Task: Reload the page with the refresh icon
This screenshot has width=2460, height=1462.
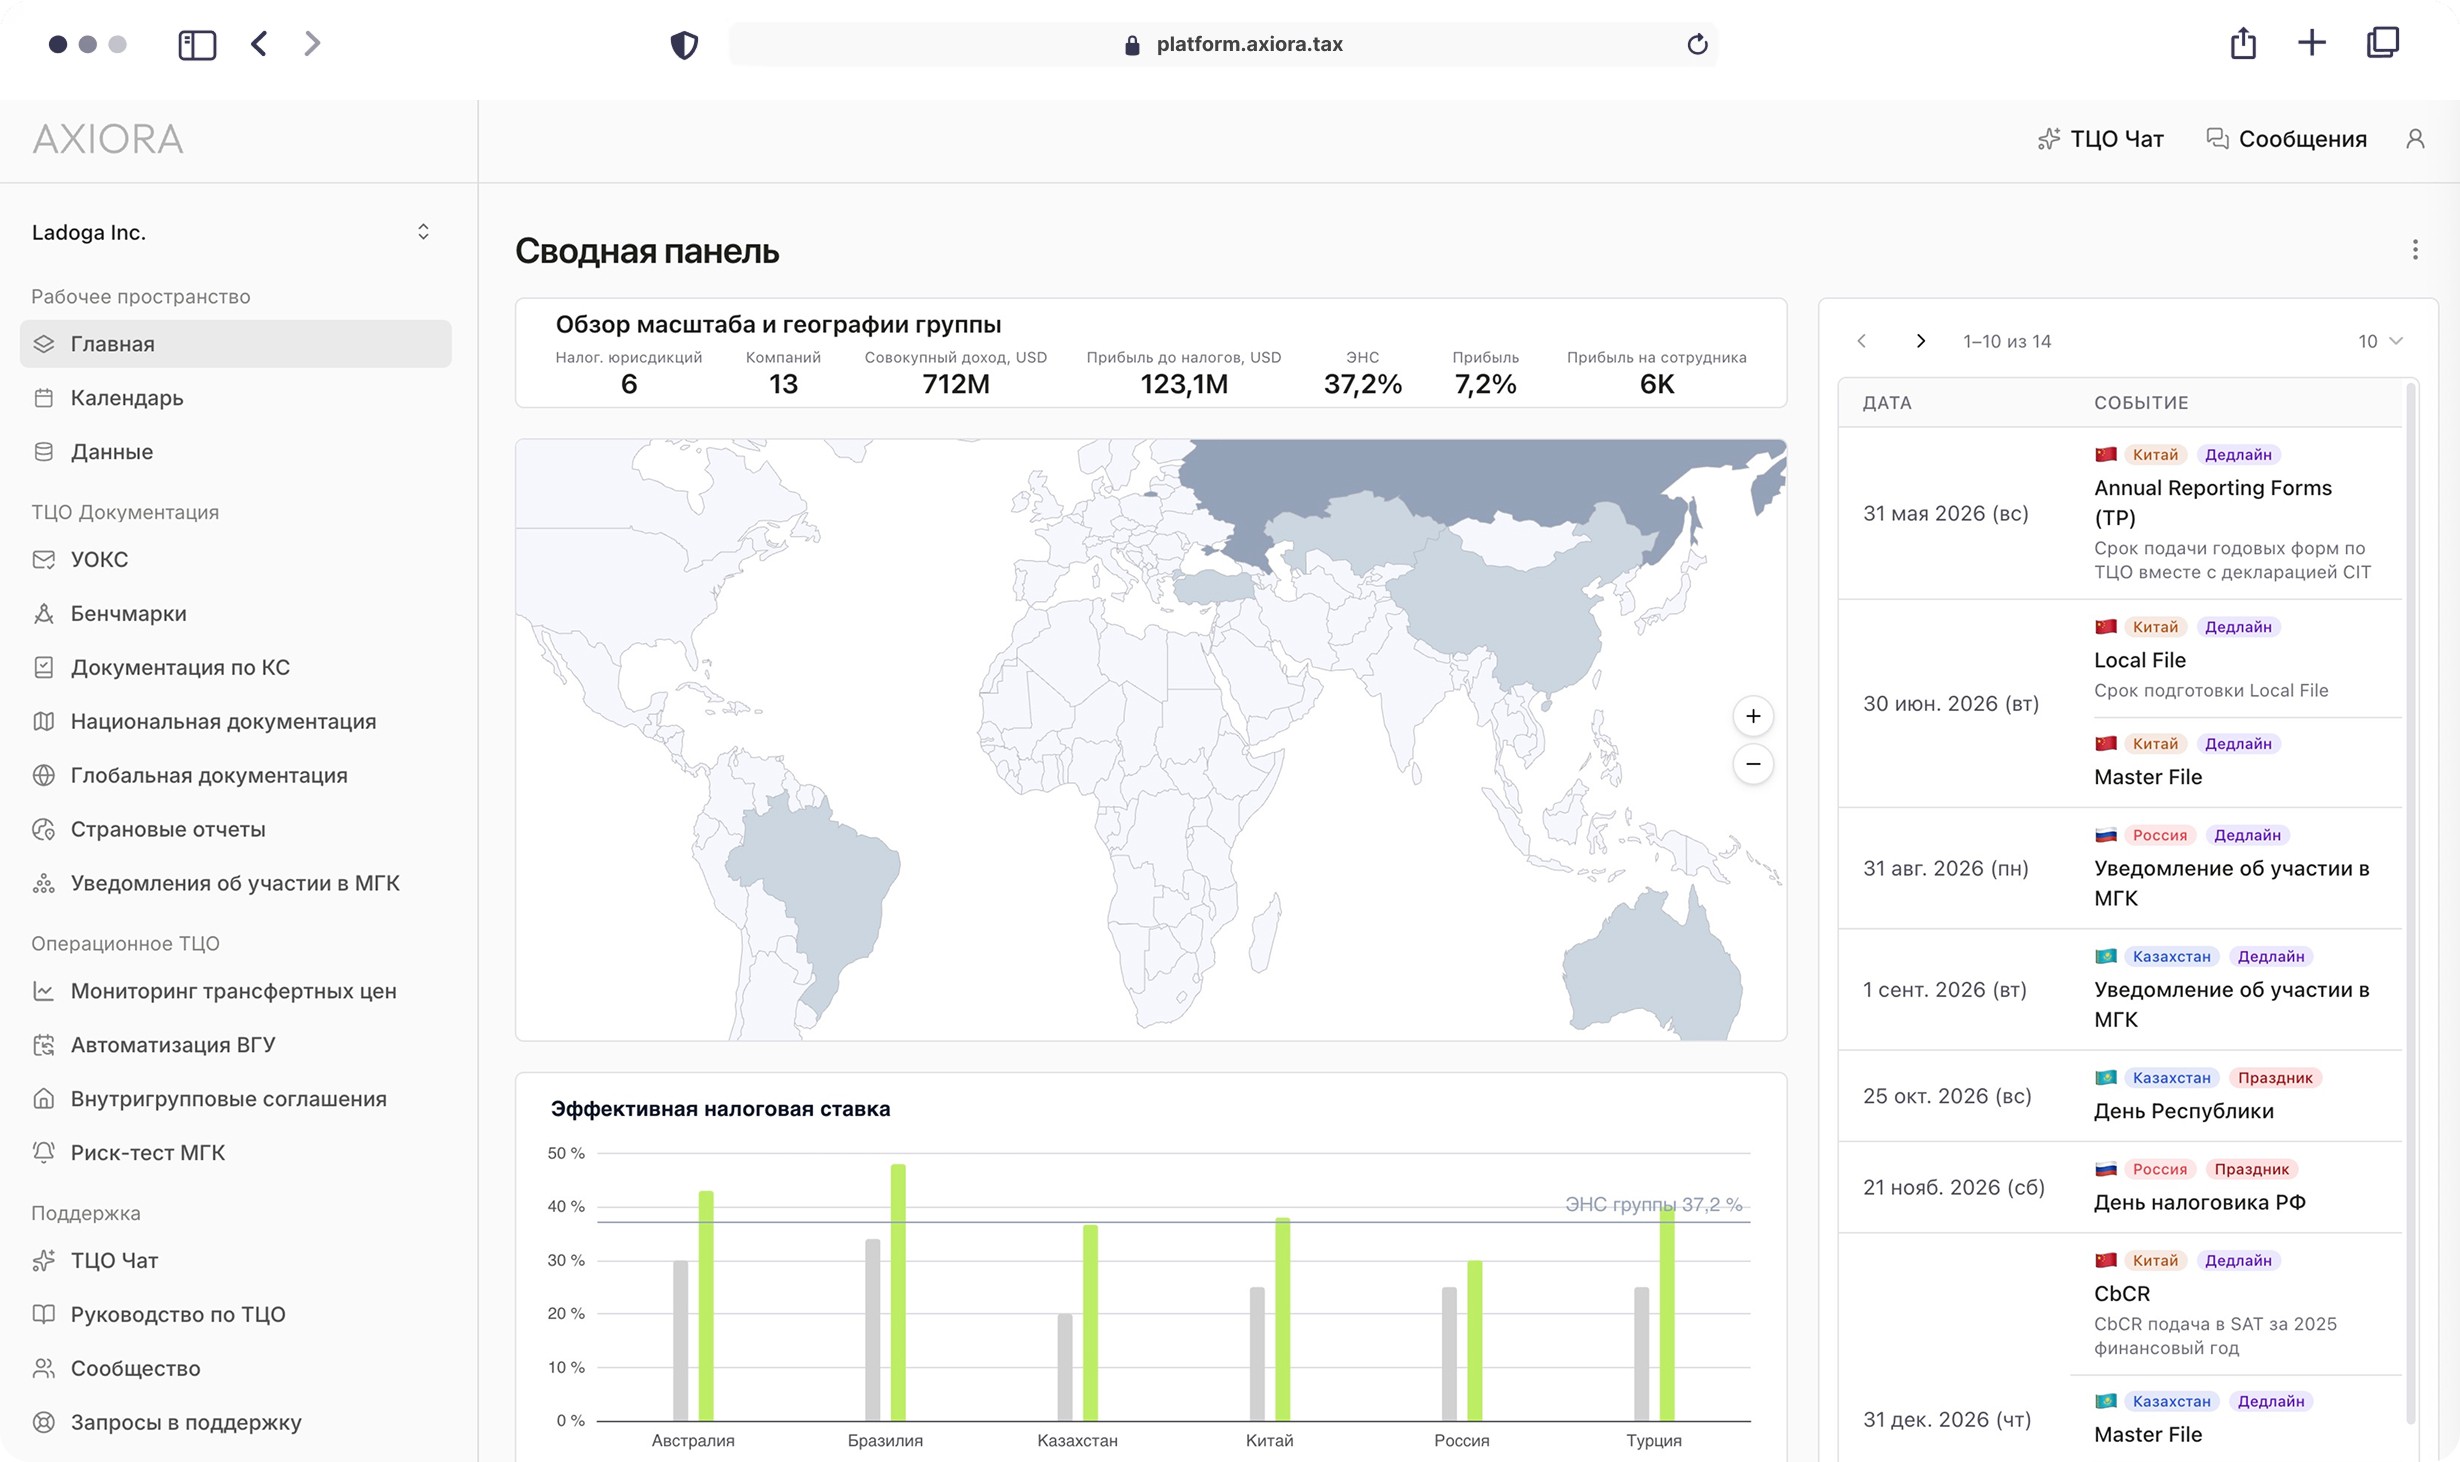Action: (x=1697, y=44)
